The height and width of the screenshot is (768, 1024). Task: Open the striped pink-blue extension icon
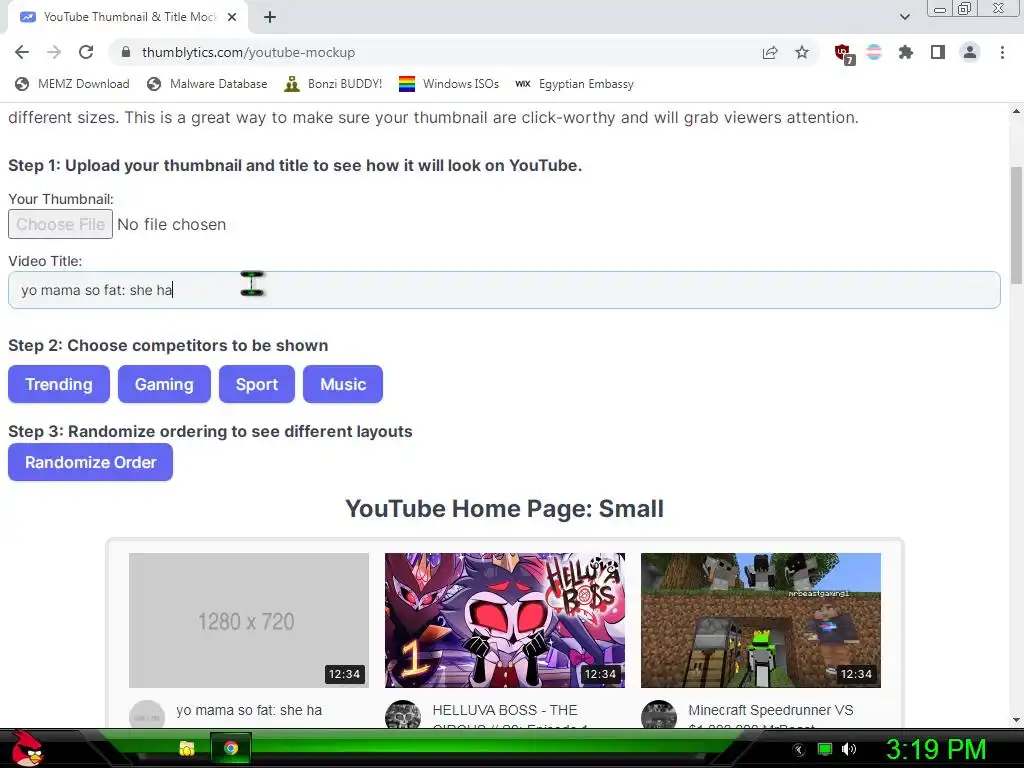click(874, 52)
